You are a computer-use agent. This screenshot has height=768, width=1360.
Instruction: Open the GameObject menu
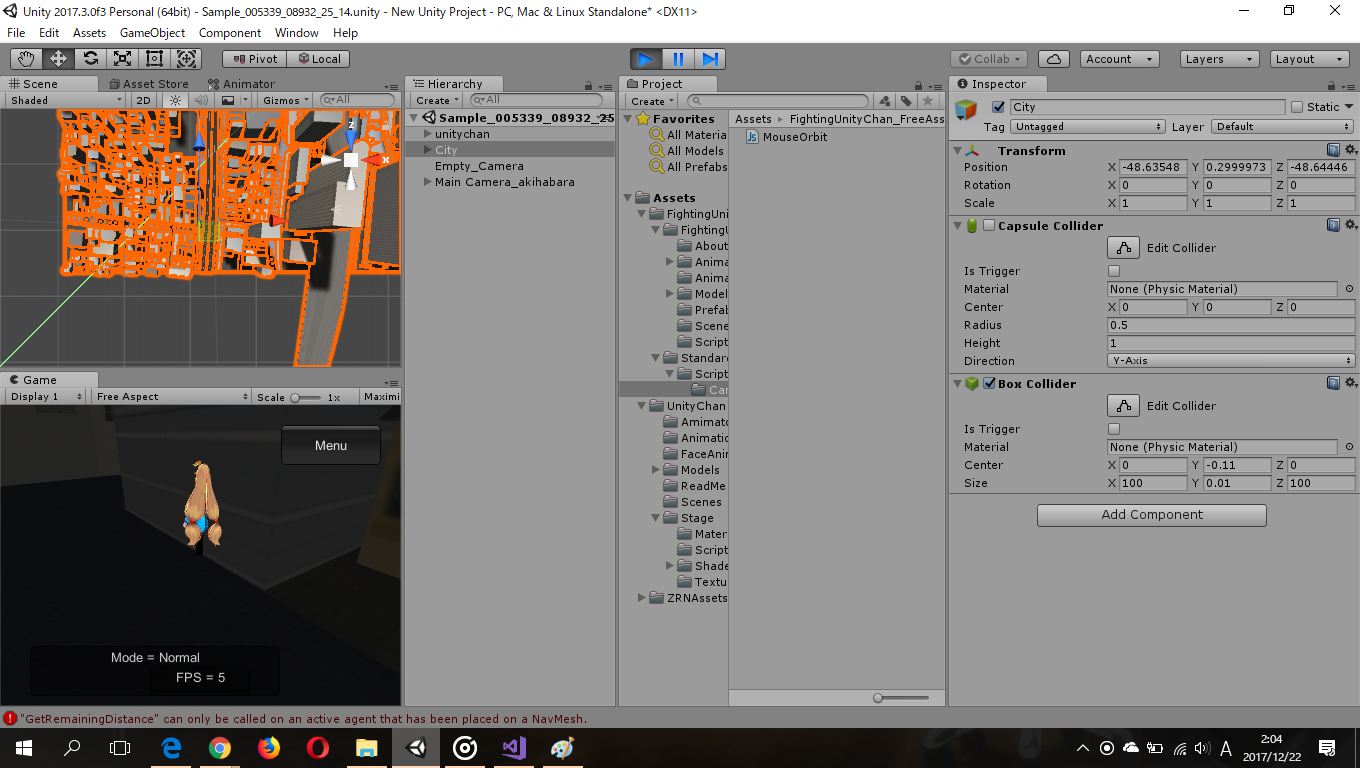click(152, 33)
